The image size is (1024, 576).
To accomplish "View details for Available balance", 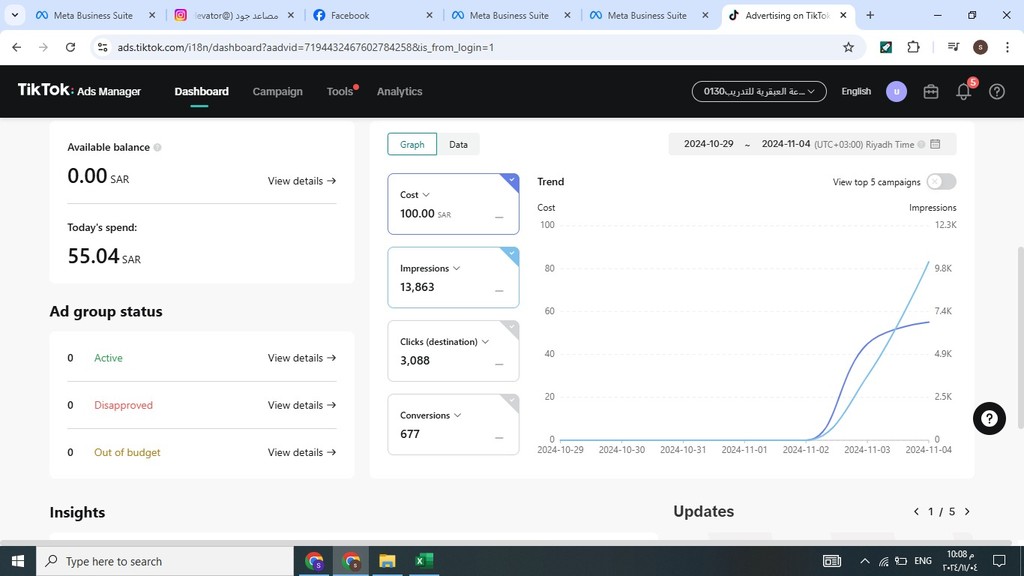I will pos(302,181).
